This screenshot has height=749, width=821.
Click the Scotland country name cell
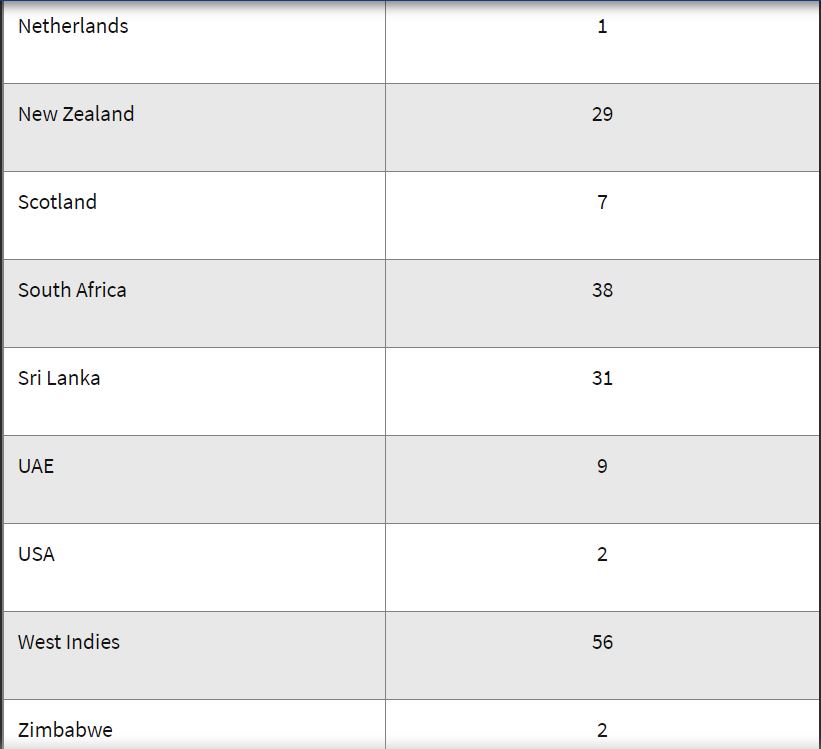click(57, 202)
